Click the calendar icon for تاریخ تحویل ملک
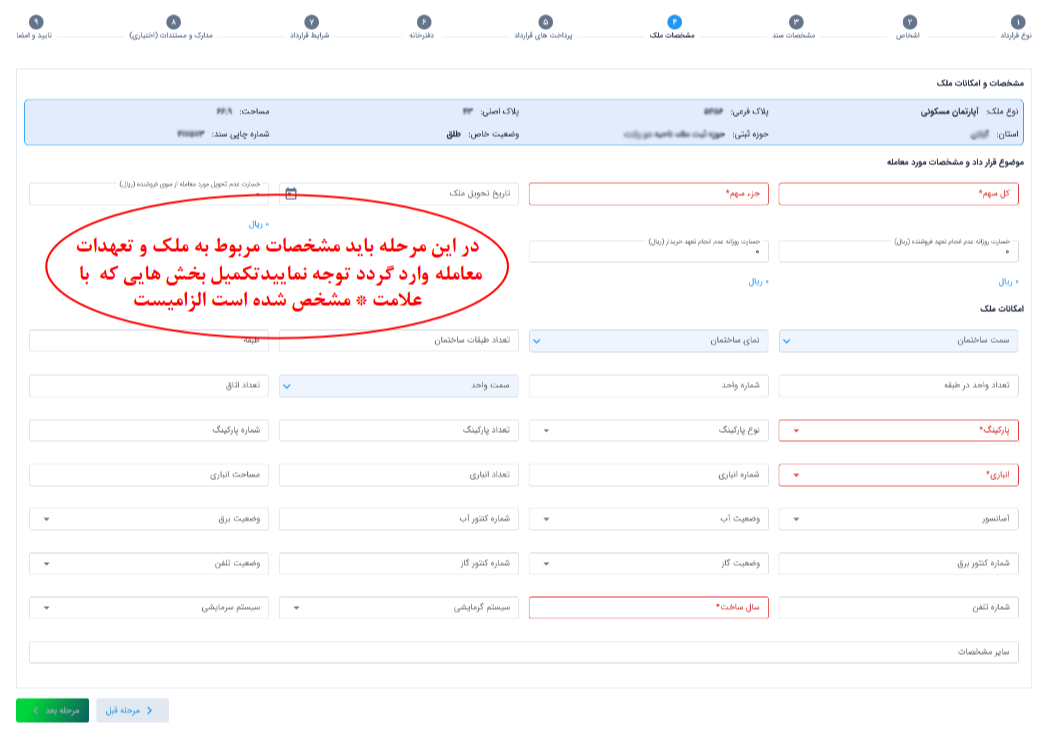The image size is (1054, 748). tap(291, 194)
